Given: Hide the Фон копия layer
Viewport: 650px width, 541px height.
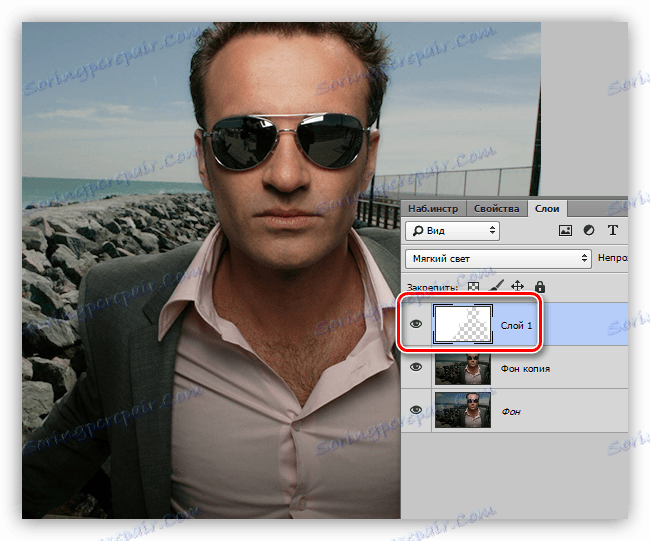Looking at the screenshot, I should (416, 367).
